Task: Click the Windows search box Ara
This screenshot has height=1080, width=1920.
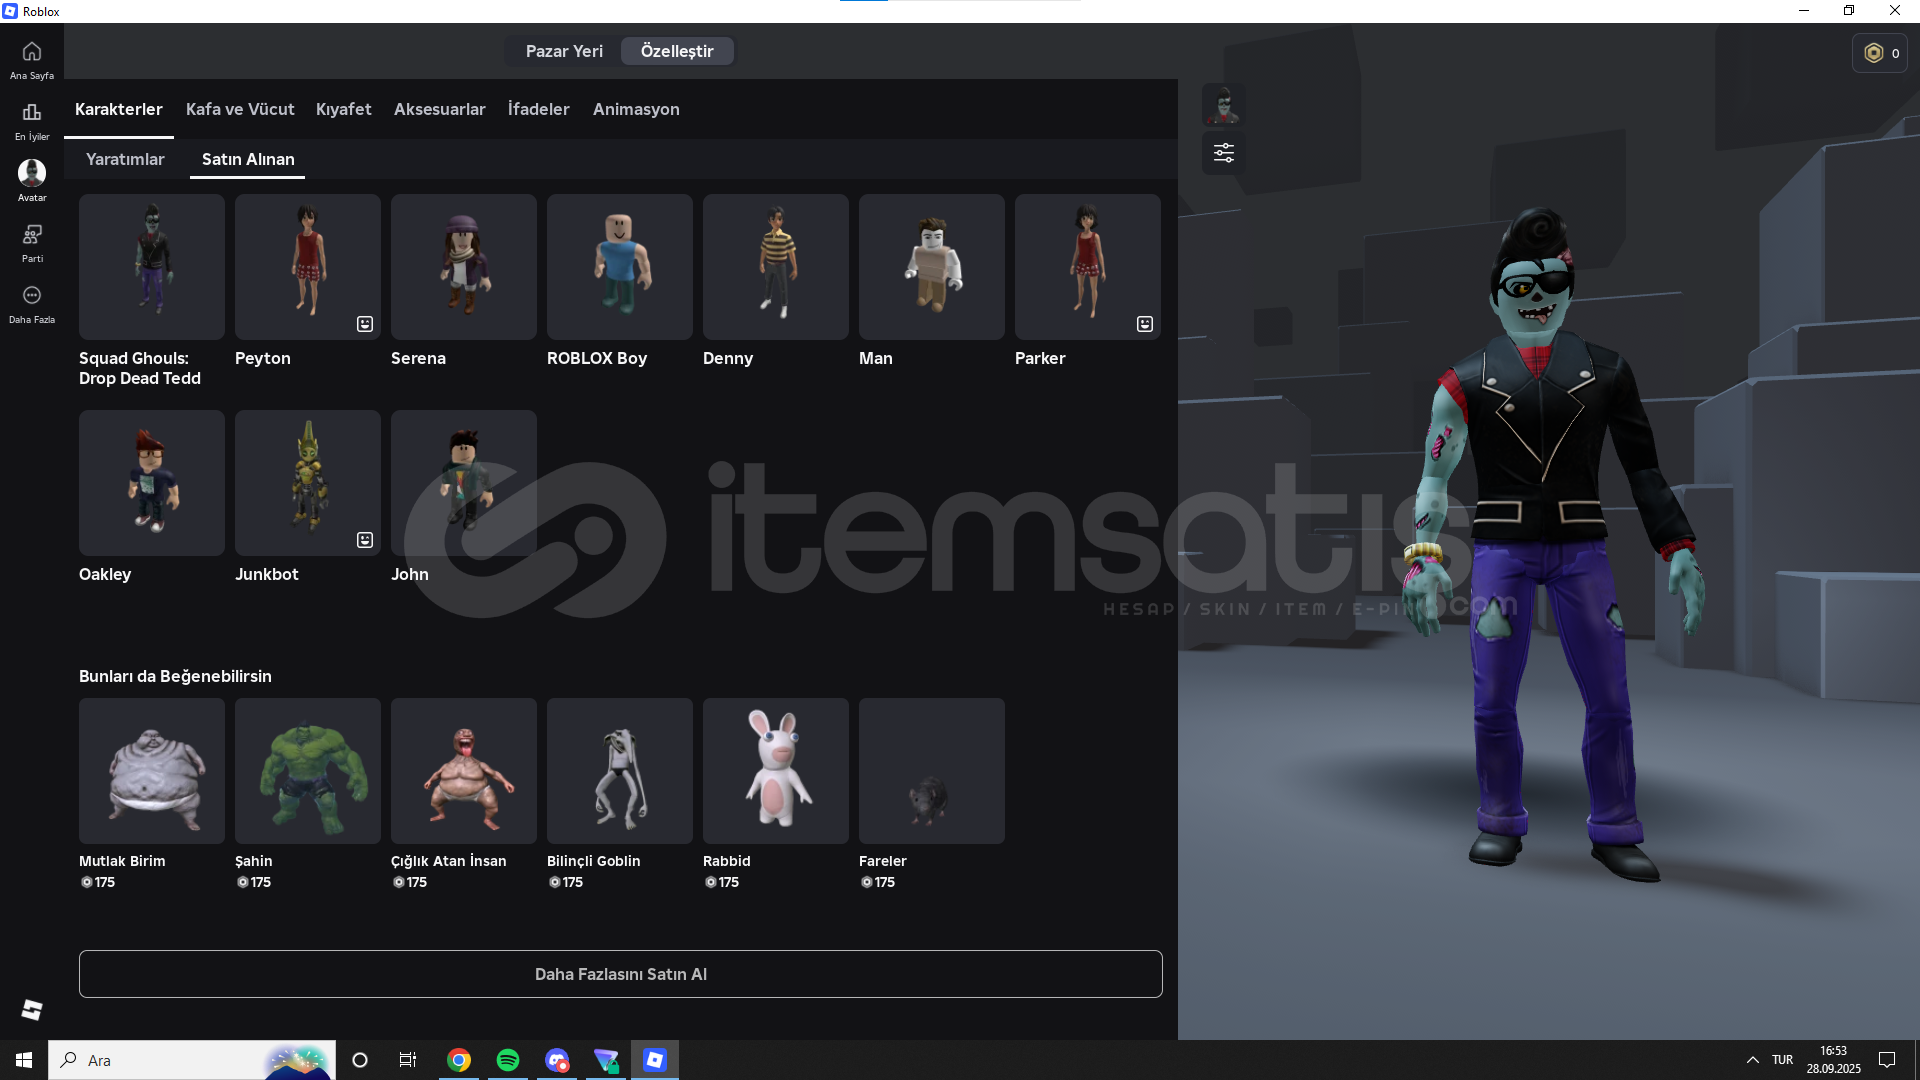Action: (x=192, y=1060)
